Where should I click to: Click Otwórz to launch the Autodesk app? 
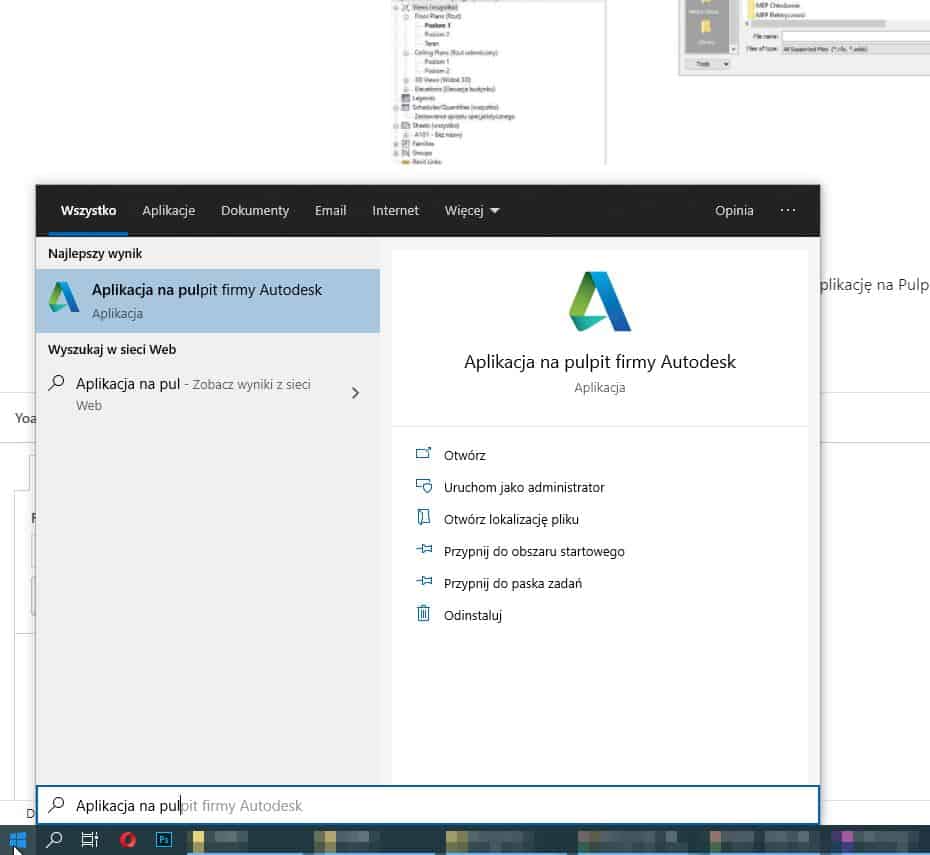click(x=466, y=455)
